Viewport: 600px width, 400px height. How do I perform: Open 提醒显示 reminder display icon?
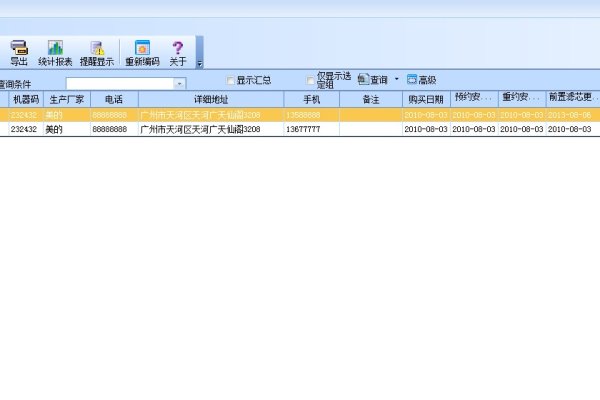(x=97, y=47)
